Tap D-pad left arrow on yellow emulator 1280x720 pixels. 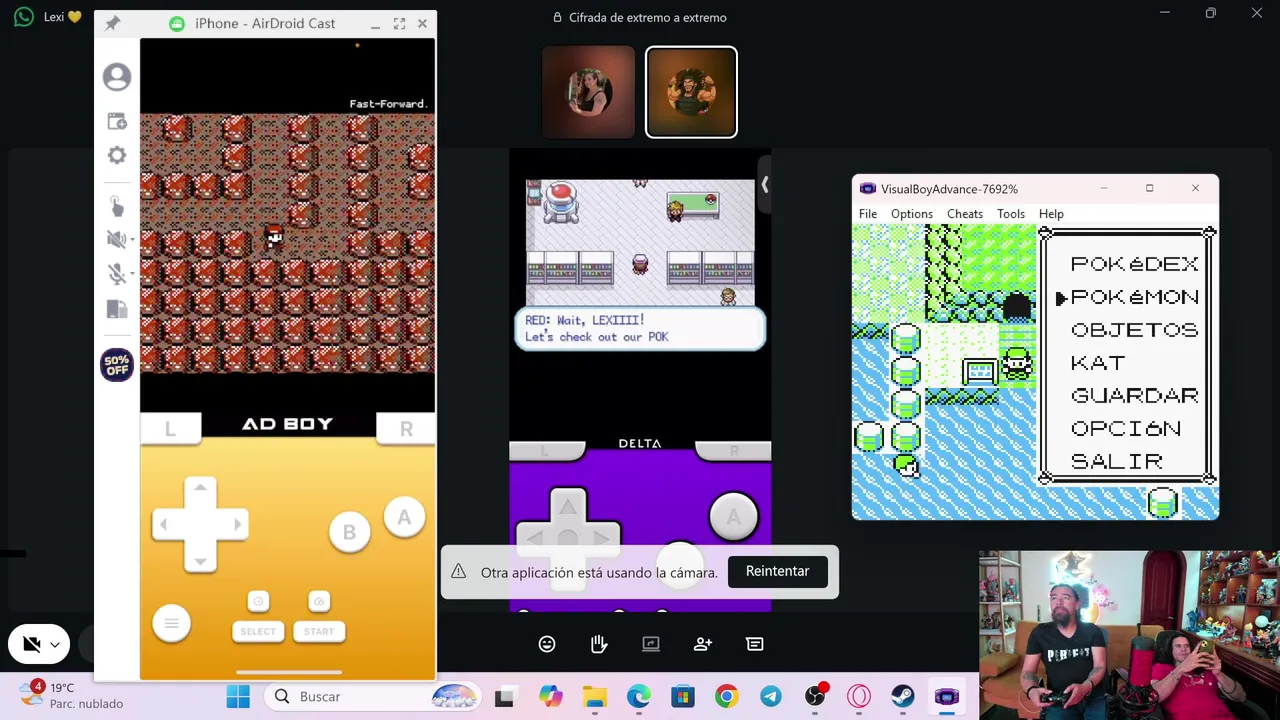pos(165,524)
